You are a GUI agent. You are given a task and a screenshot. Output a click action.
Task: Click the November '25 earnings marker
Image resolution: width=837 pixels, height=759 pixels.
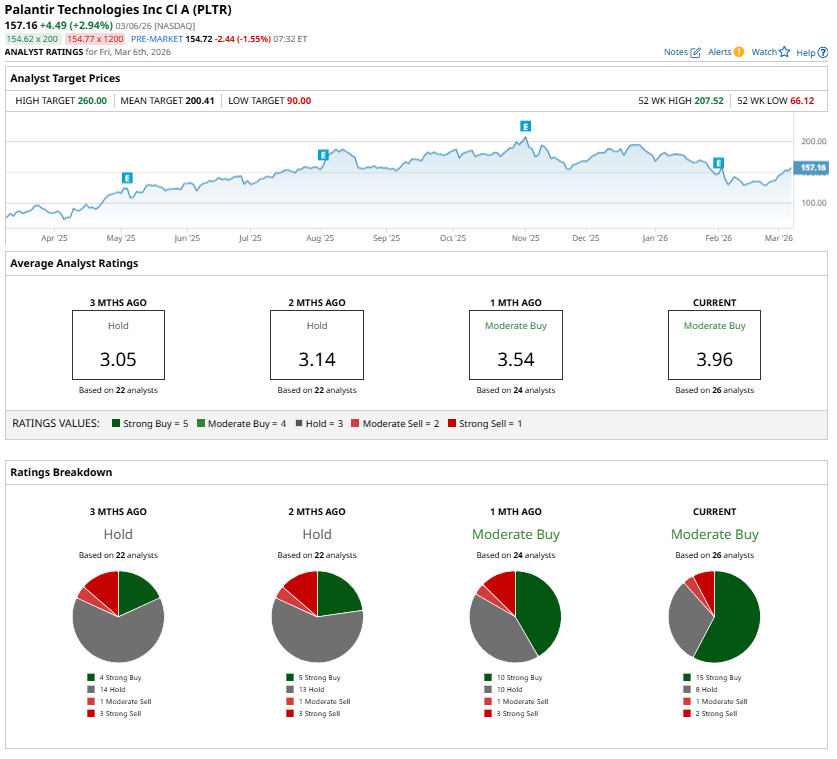[525, 126]
